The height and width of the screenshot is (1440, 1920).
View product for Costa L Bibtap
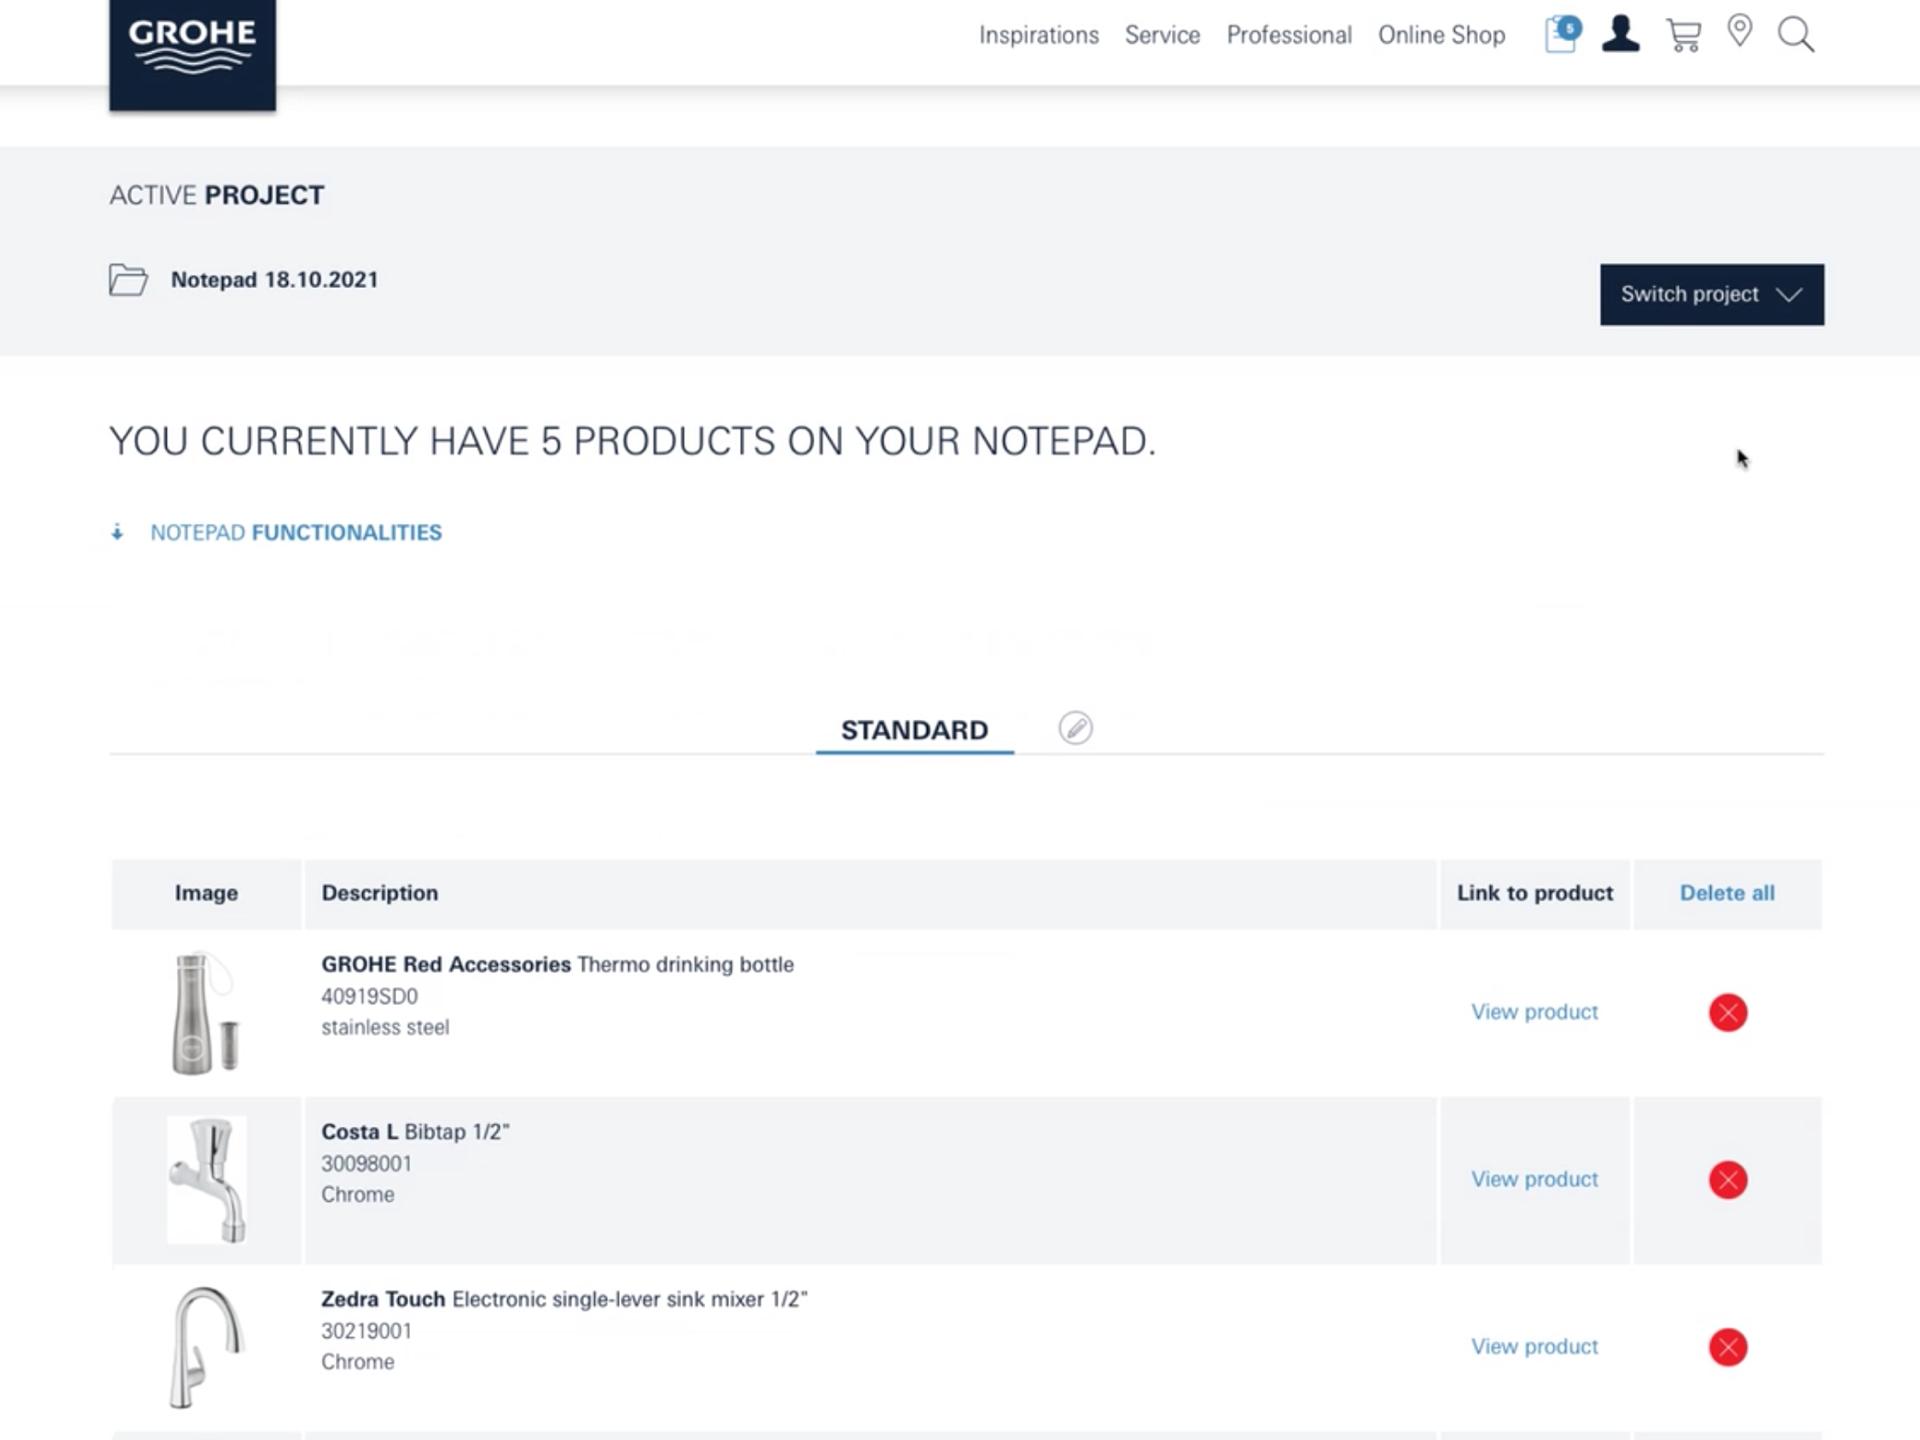click(1534, 1180)
